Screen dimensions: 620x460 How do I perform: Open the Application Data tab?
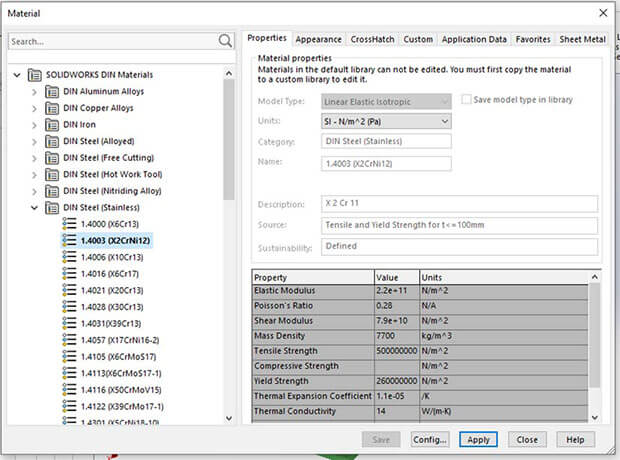pyautogui.click(x=474, y=40)
